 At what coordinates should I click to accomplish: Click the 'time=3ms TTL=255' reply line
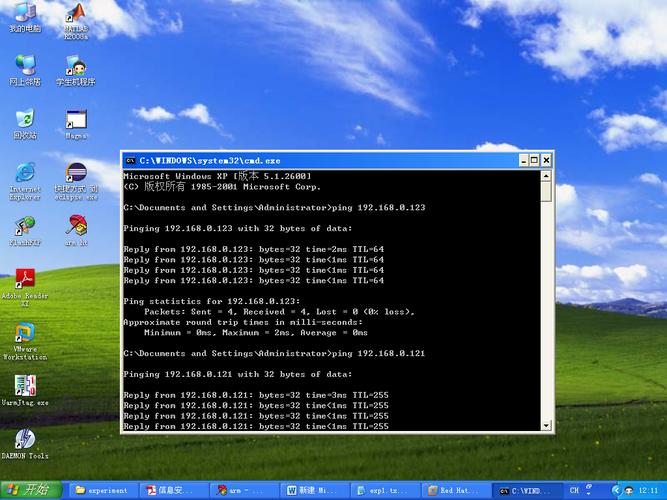(x=256, y=395)
